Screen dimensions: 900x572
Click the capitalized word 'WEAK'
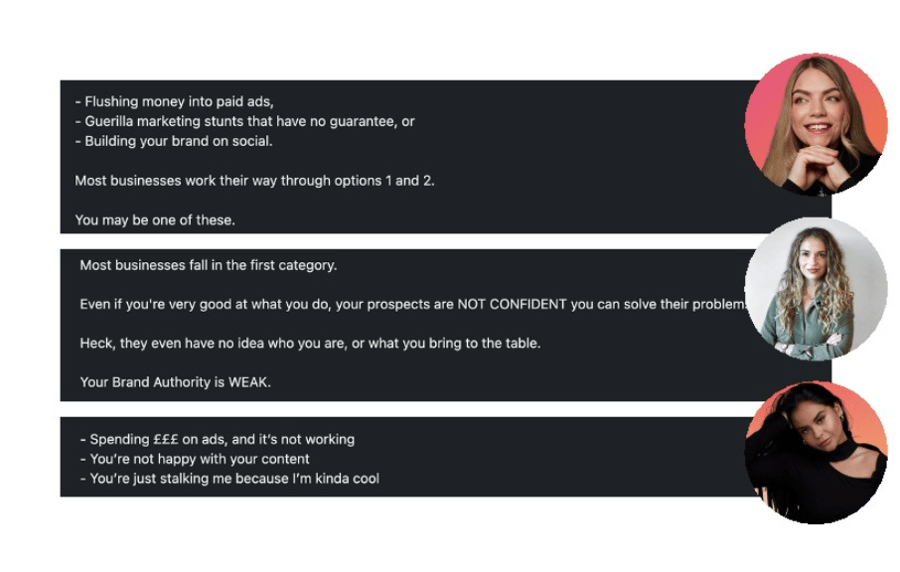point(248,383)
